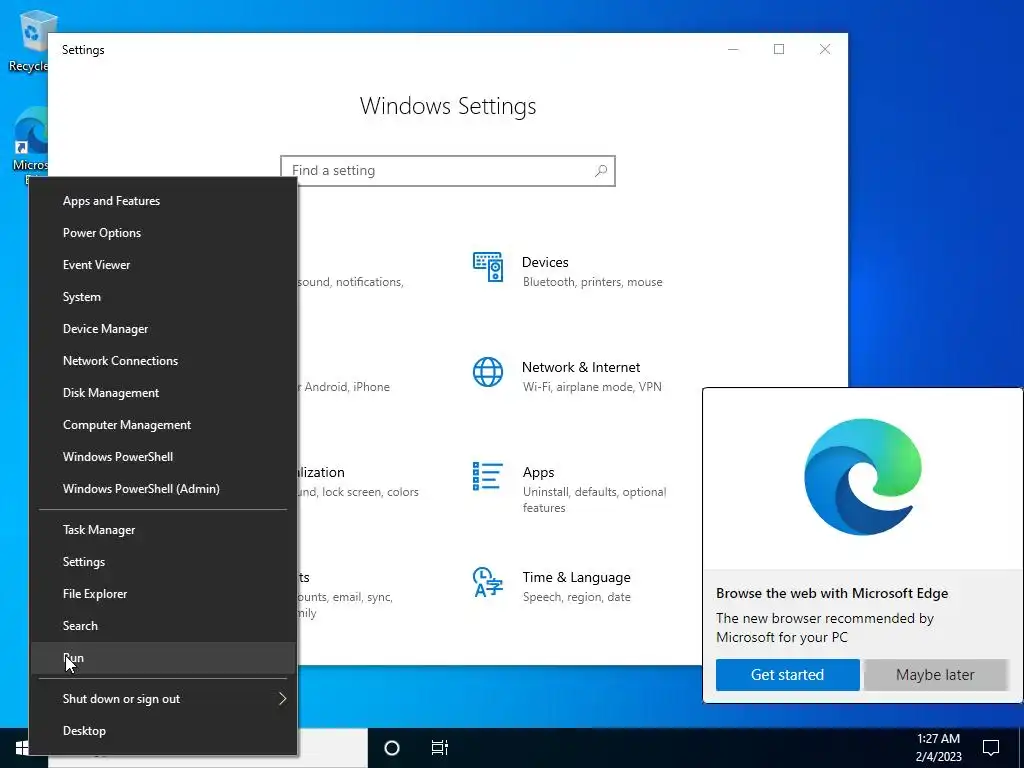Close the Settings window
This screenshot has width=1024, height=768.
coord(825,50)
